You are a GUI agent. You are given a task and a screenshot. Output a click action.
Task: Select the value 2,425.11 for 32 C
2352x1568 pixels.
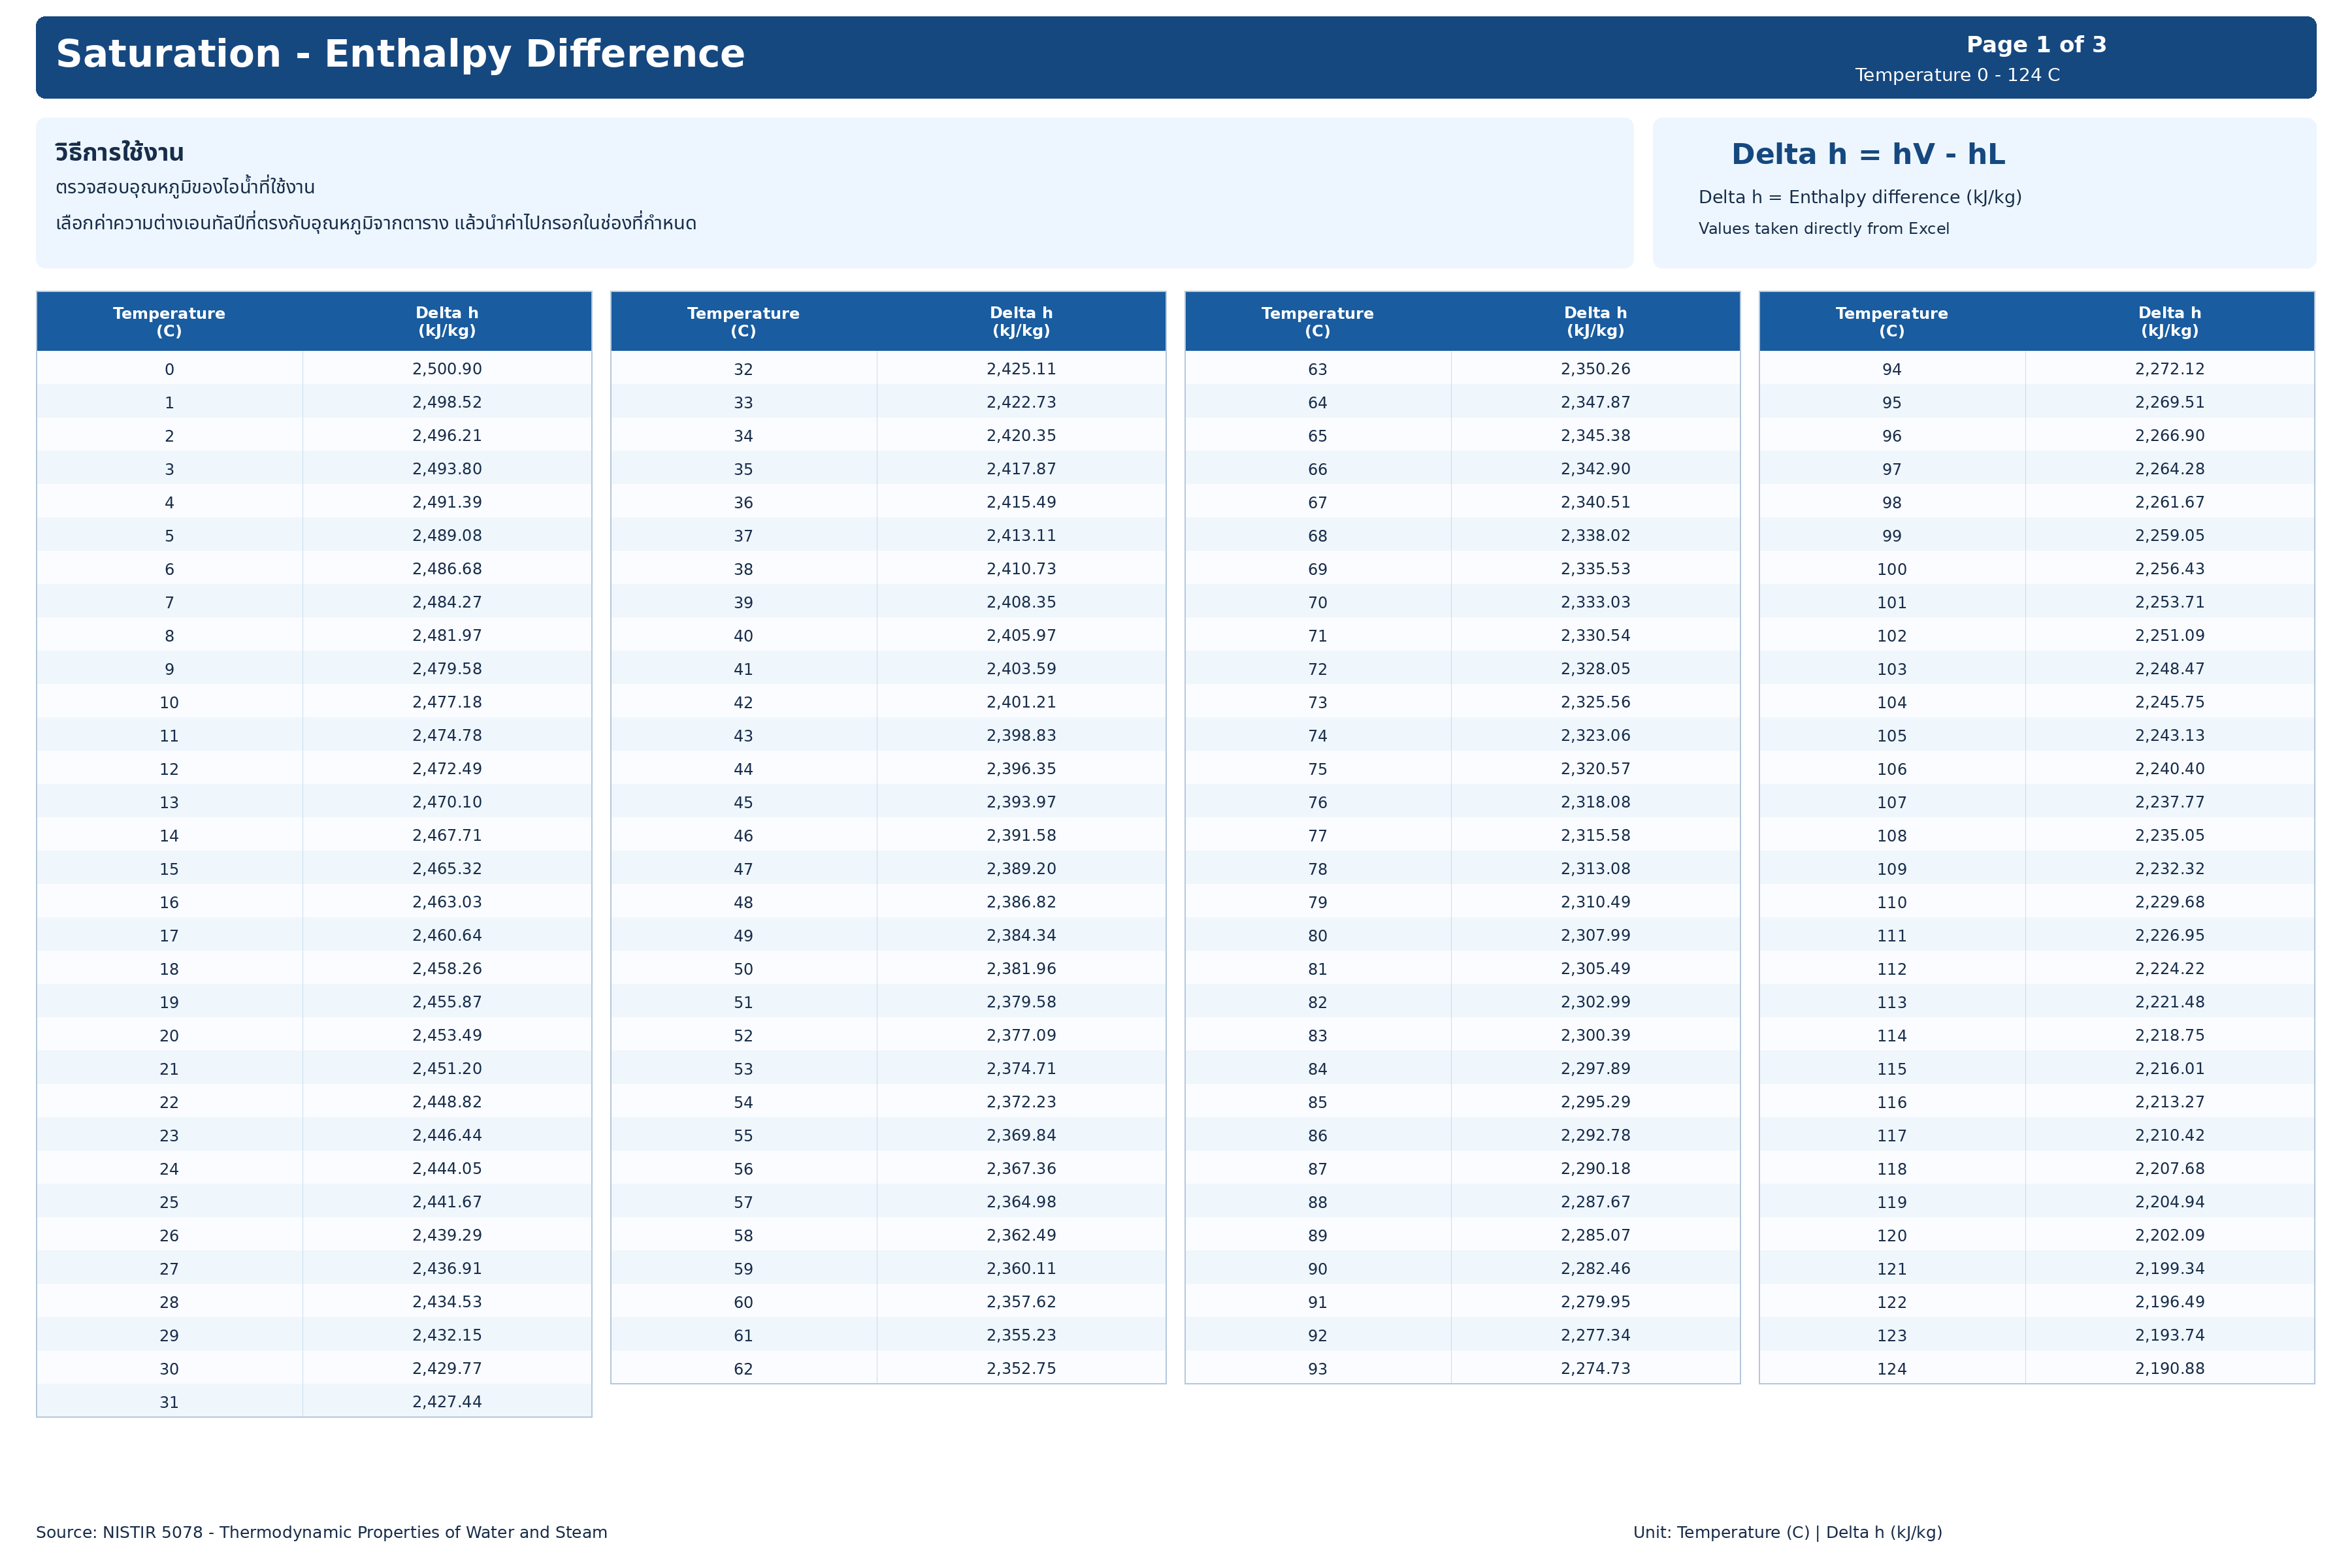(1021, 369)
